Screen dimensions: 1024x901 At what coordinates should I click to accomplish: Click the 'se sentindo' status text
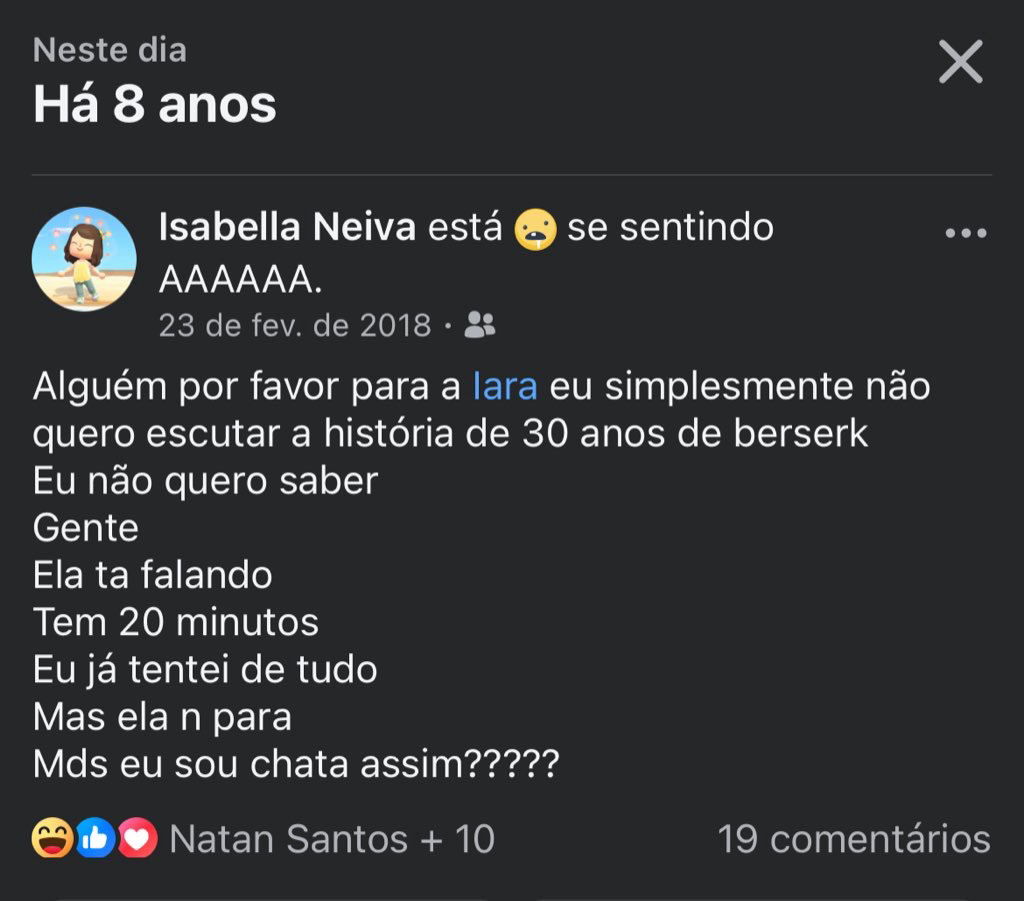tap(670, 228)
